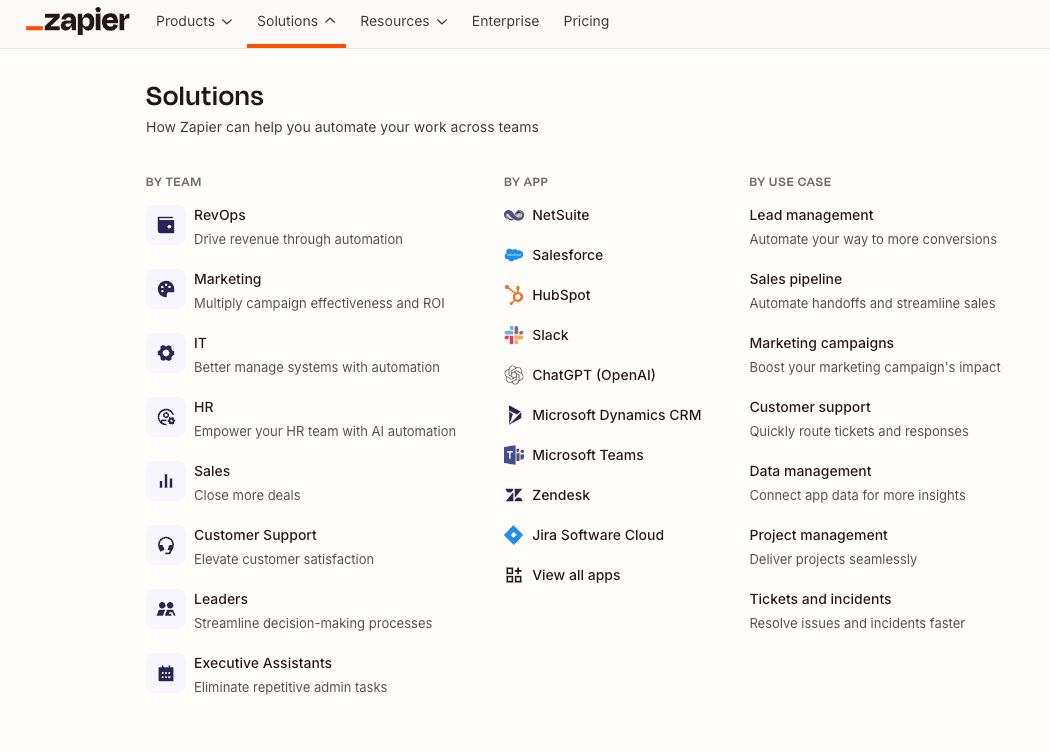Click the IT gear icon
Screen dimensions: 1050x752
tap(165, 353)
